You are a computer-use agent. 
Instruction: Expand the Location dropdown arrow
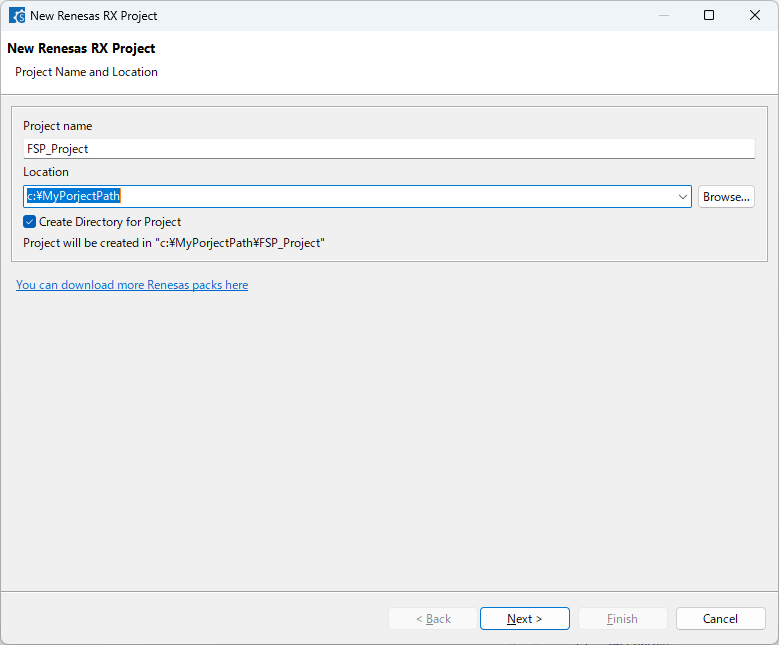683,197
